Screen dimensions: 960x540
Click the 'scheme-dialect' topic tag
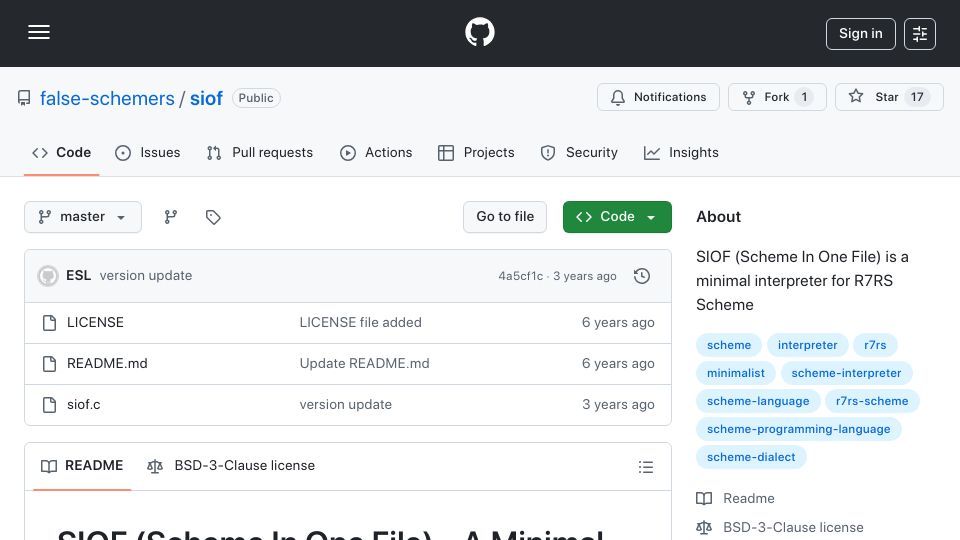(751, 458)
